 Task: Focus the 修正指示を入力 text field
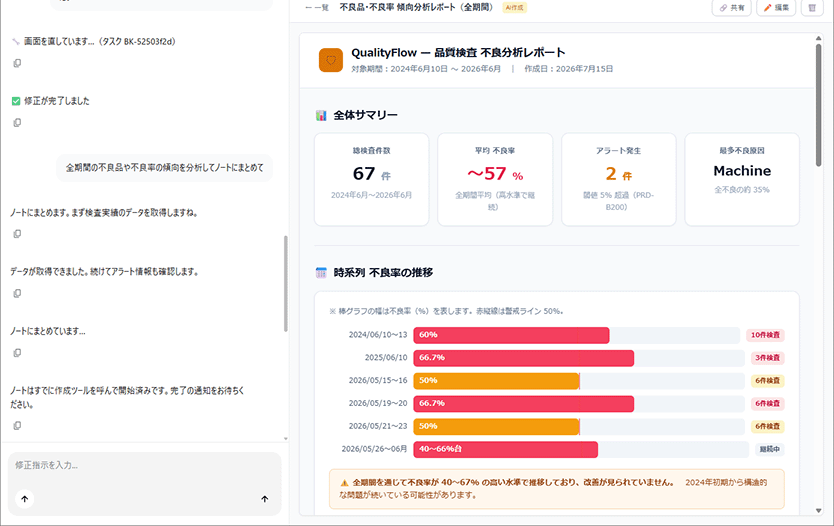144,465
